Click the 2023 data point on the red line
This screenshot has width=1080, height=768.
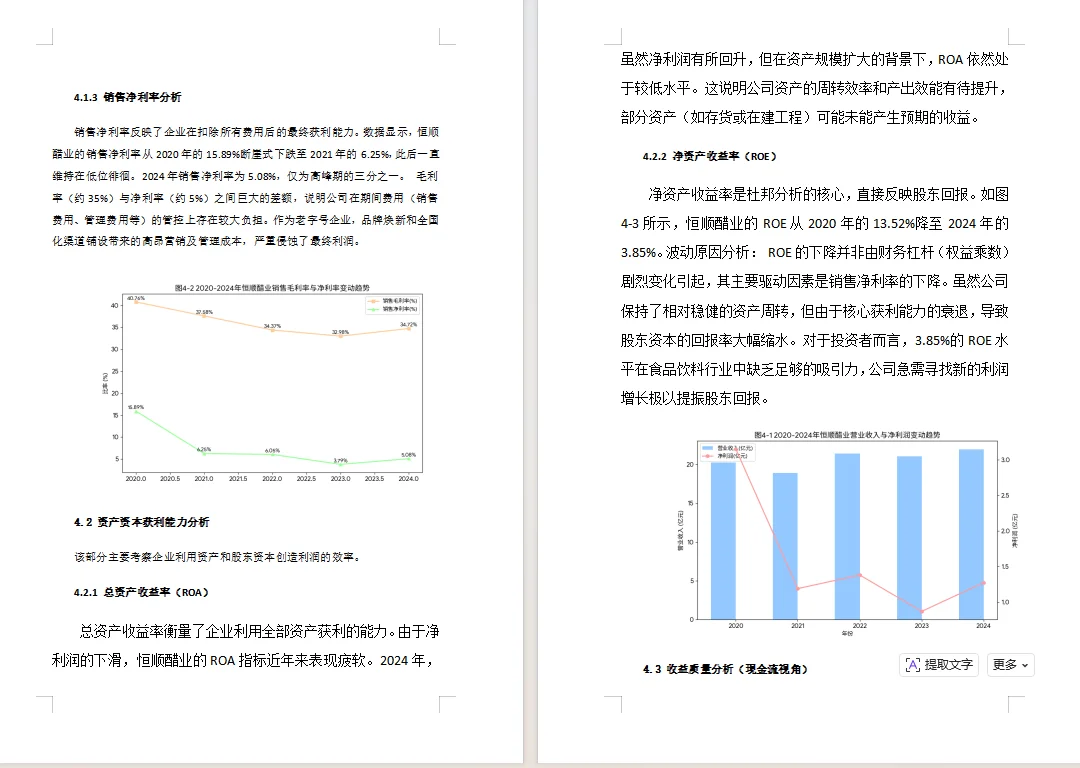tap(922, 611)
